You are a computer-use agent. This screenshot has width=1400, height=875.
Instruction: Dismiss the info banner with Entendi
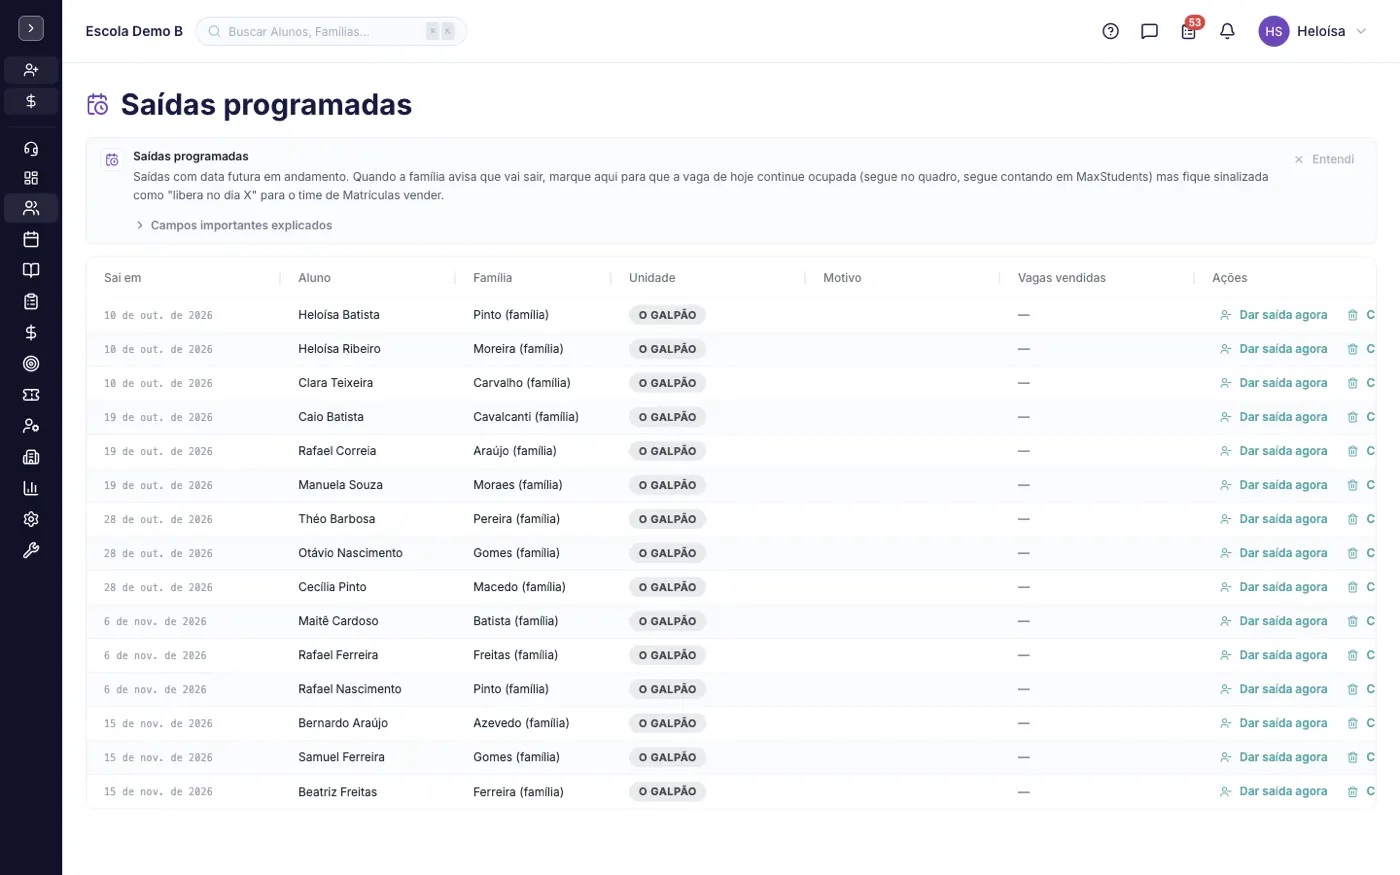pos(1324,159)
